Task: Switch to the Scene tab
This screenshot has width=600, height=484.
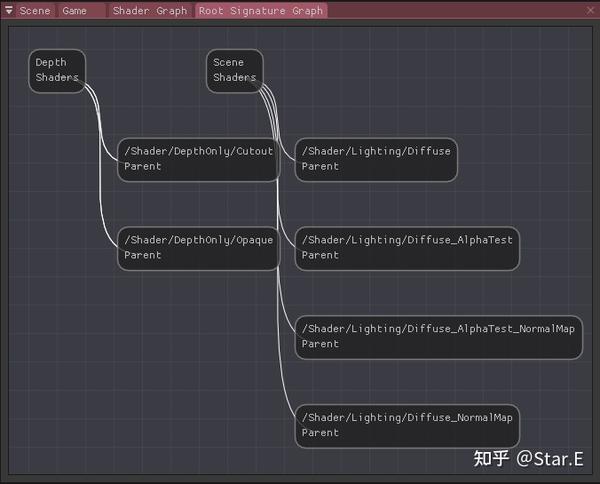Action: tap(35, 11)
